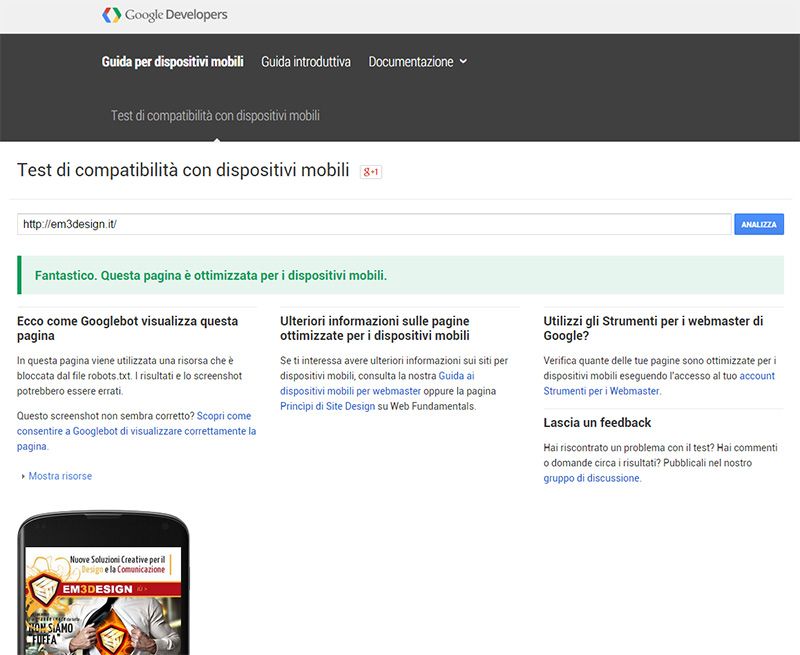
Task: Open the "Guida introduttiva" menu item
Action: pyautogui.click(x=304, y=61)
